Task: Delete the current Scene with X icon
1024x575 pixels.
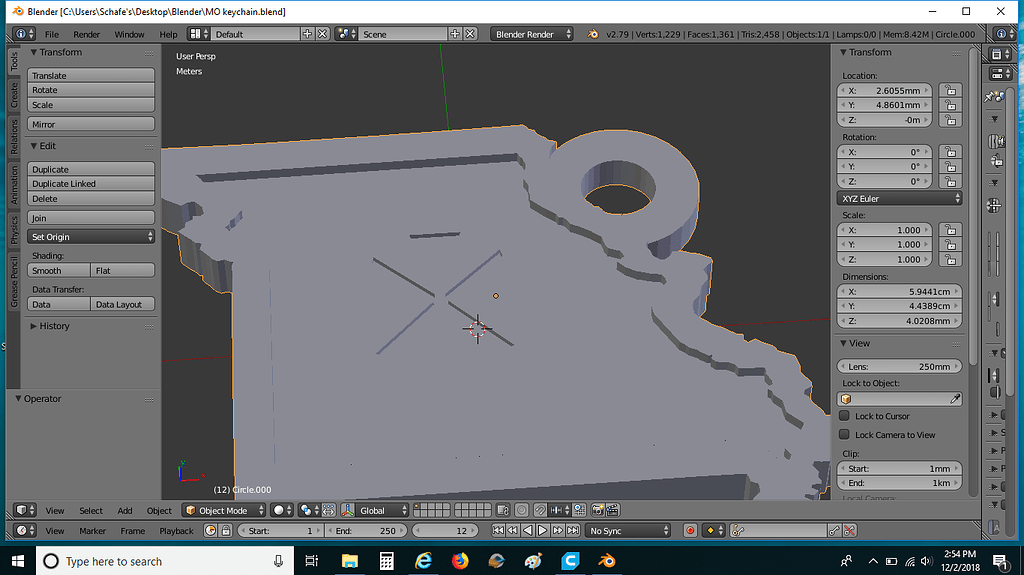Action: click(x=470, y=34)
